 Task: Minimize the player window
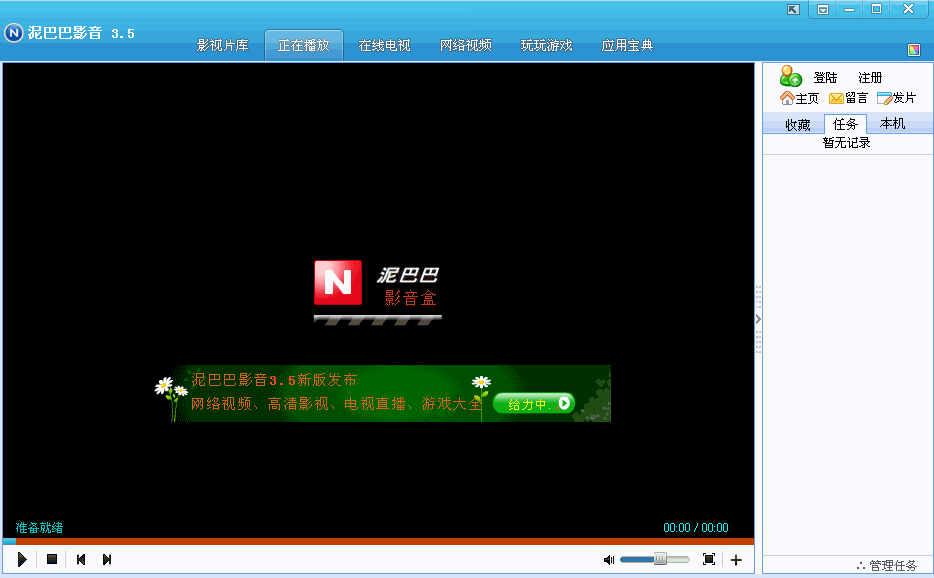(x=849, y=10)
